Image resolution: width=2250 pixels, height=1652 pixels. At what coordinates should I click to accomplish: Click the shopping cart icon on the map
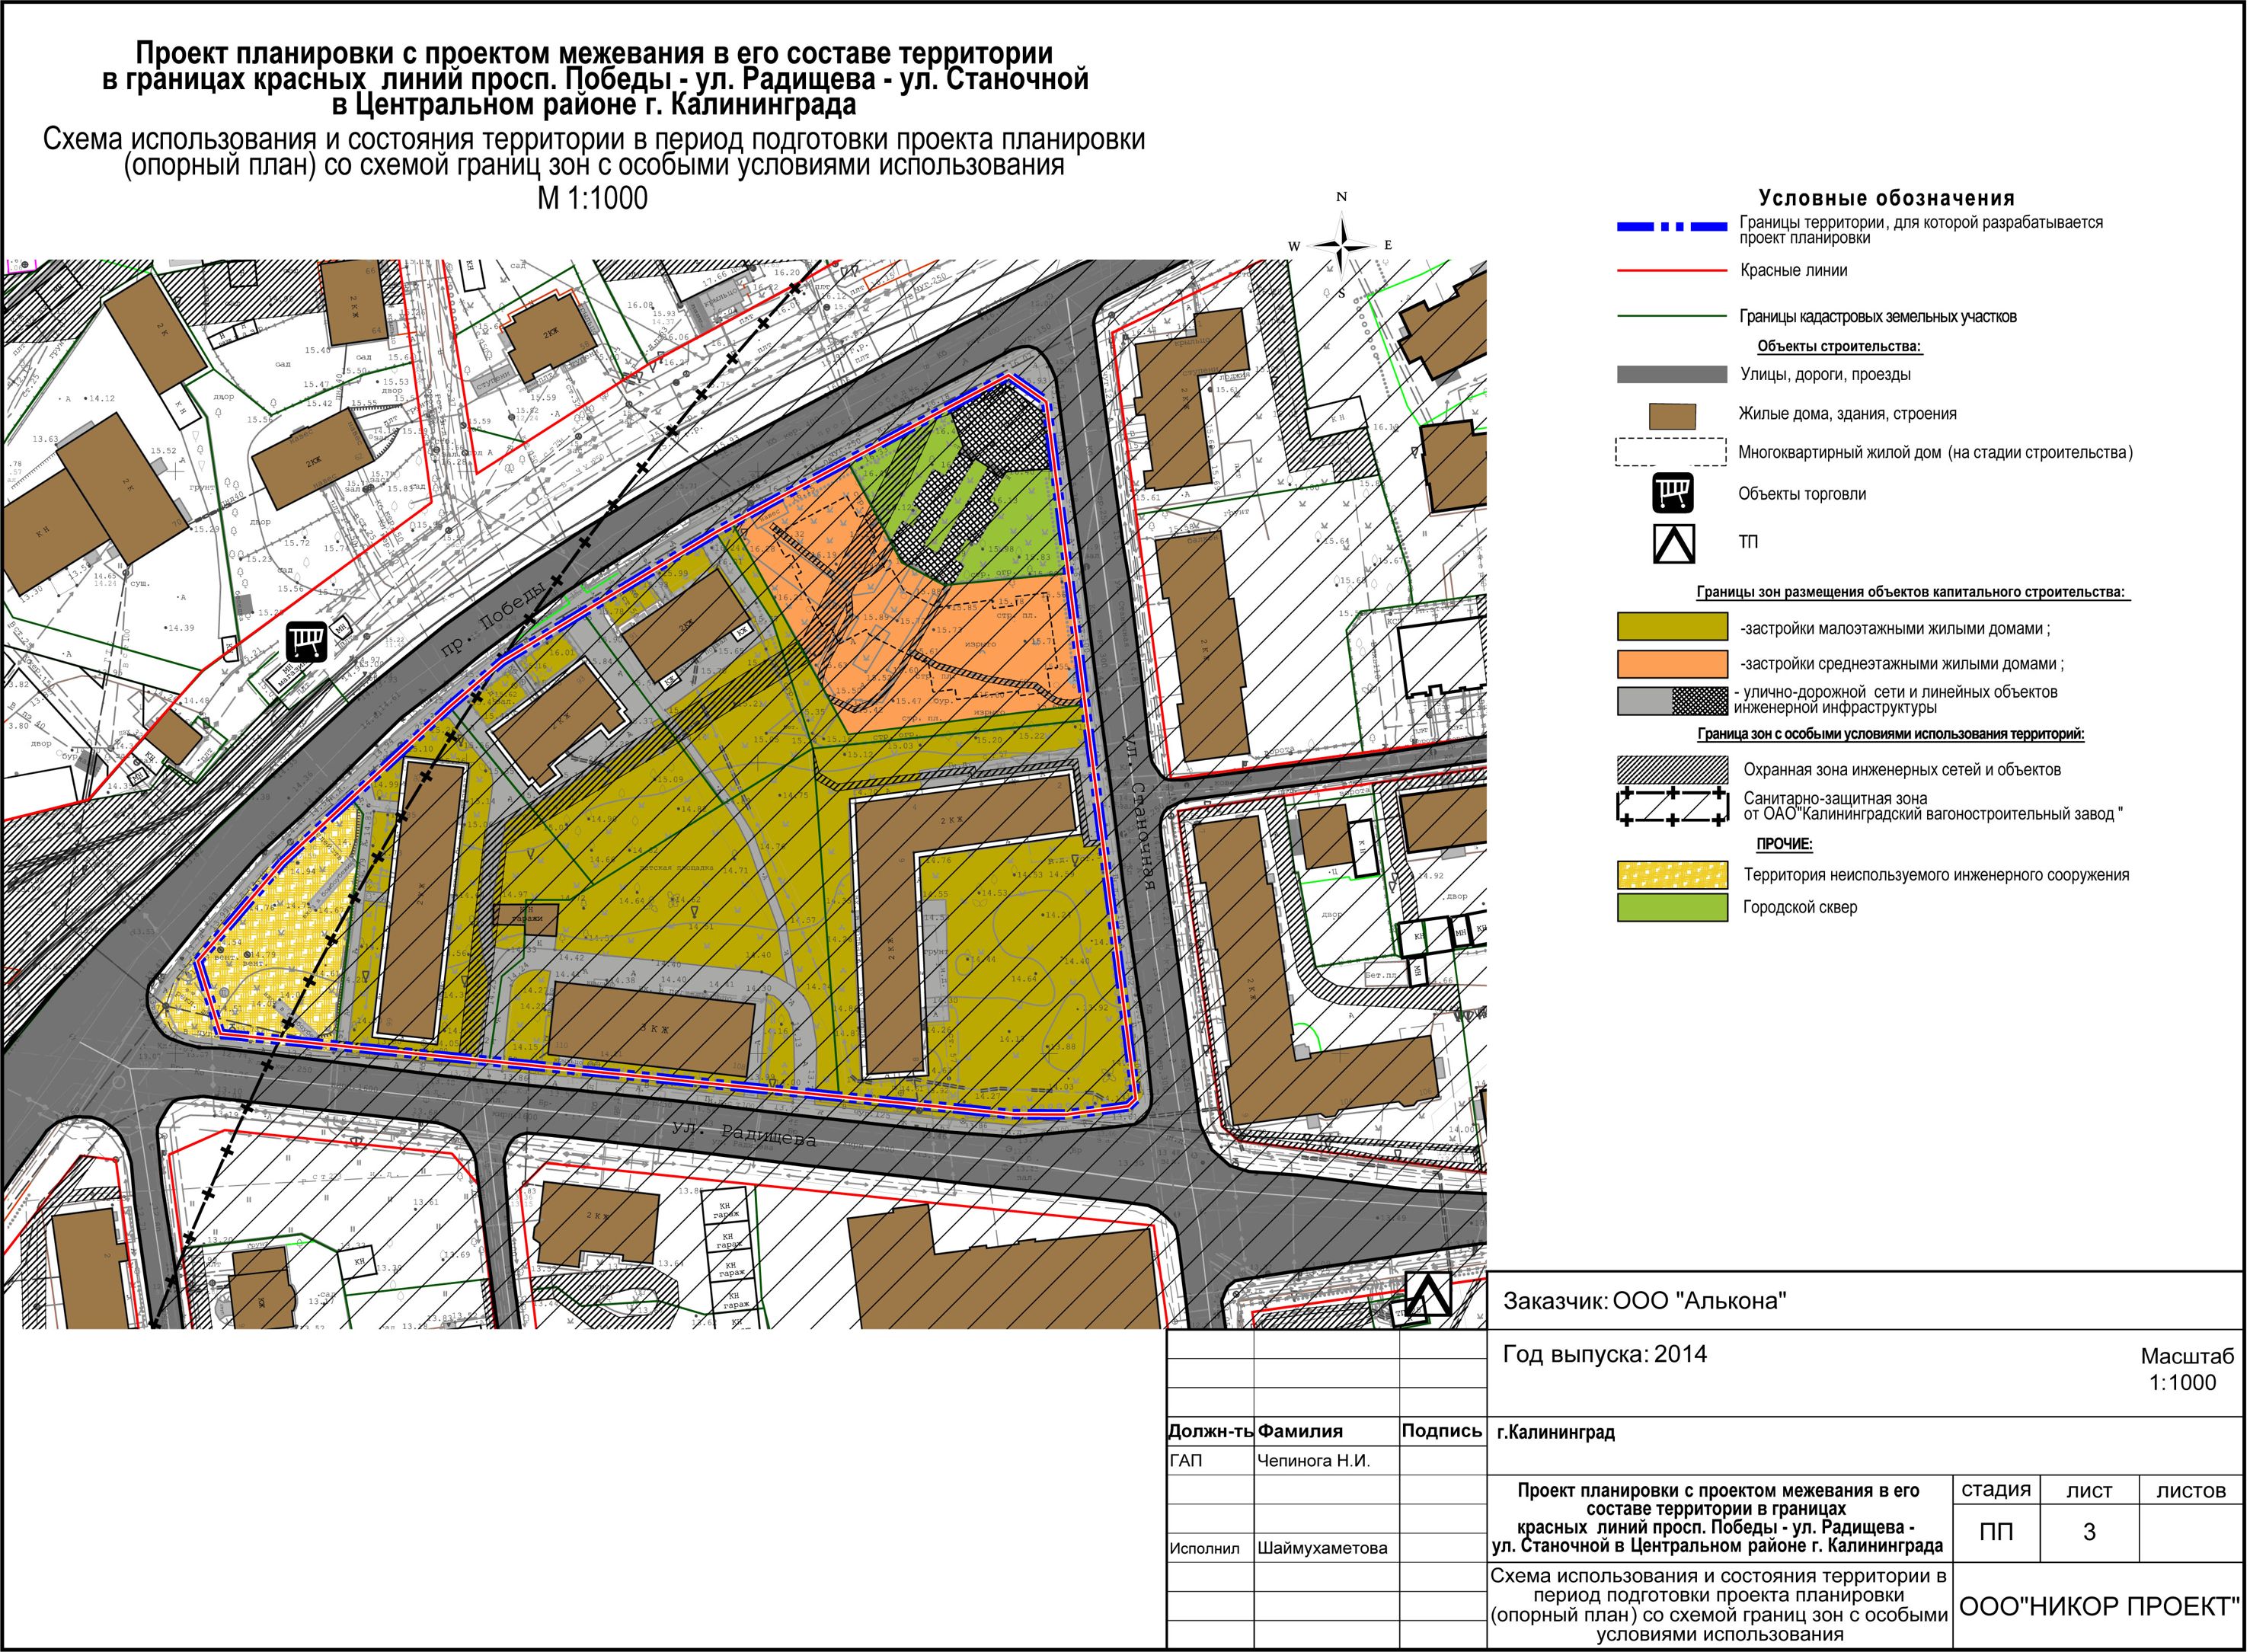point(307,641)
